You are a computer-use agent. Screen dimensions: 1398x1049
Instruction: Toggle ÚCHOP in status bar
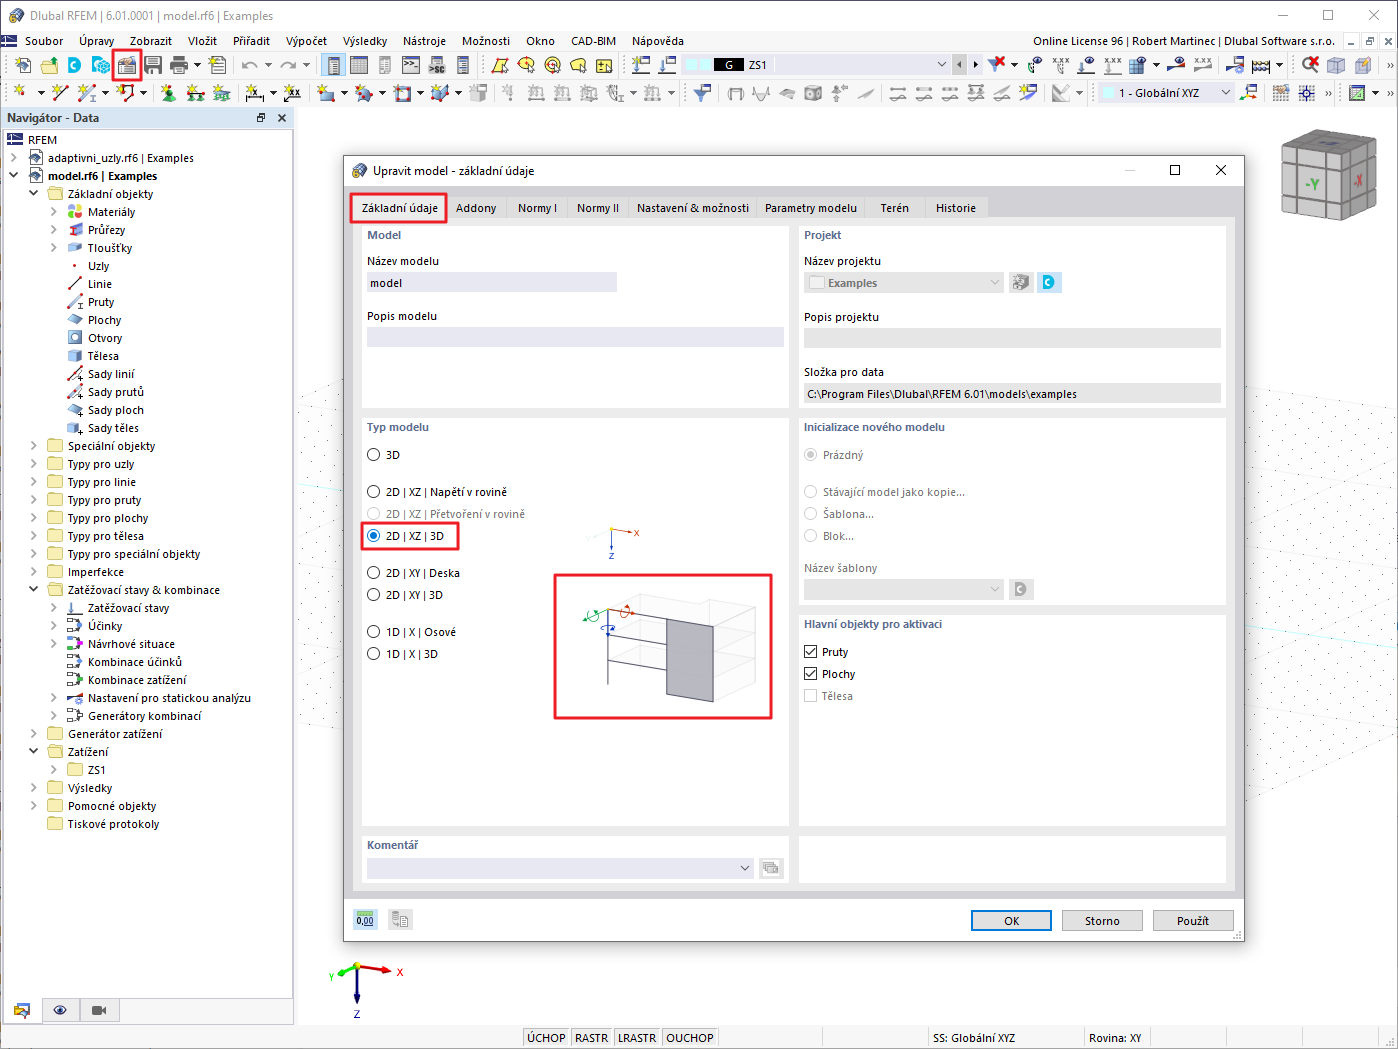point(546,1038)
